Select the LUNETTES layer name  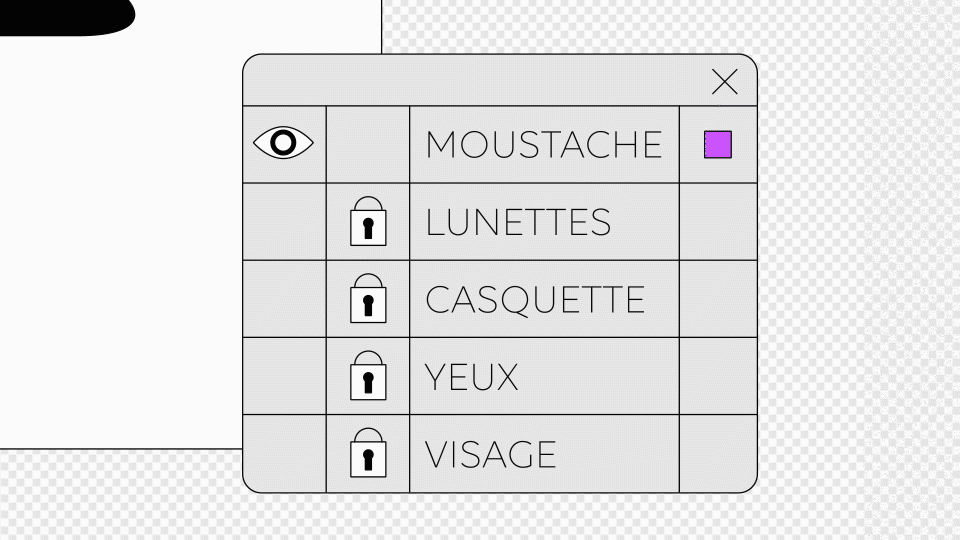click(518, 222)
